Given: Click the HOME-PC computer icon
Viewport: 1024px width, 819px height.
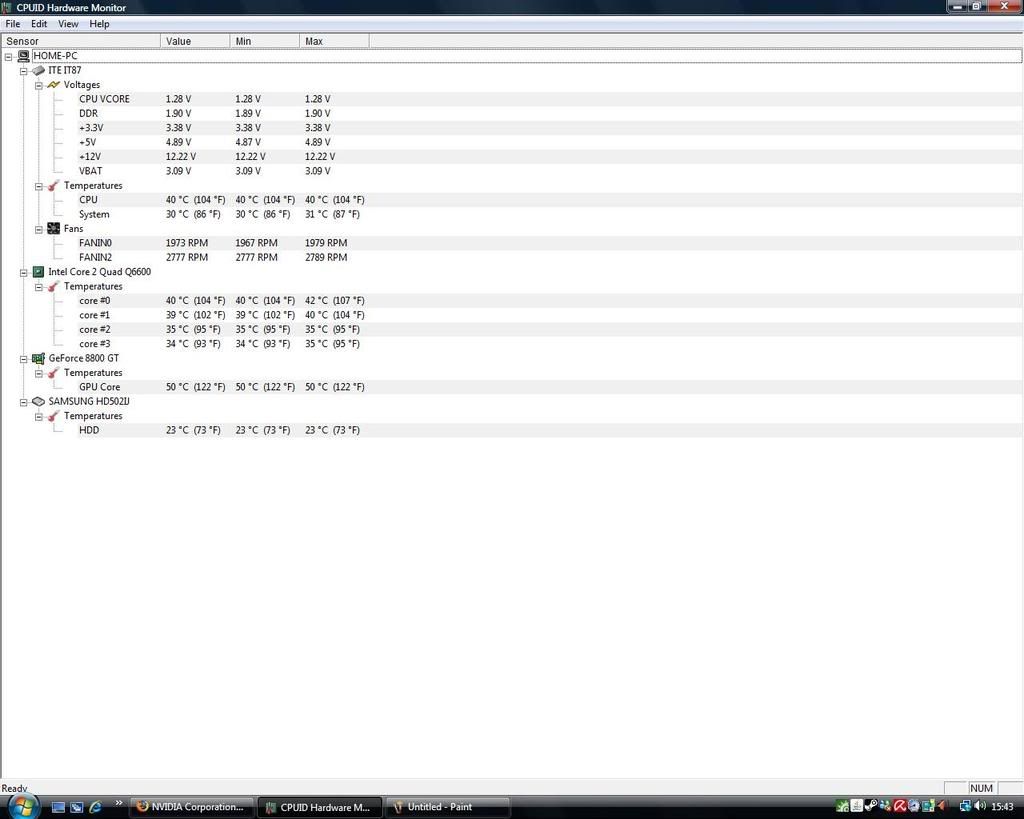Looking at the screenshot, I should (24, 56).
